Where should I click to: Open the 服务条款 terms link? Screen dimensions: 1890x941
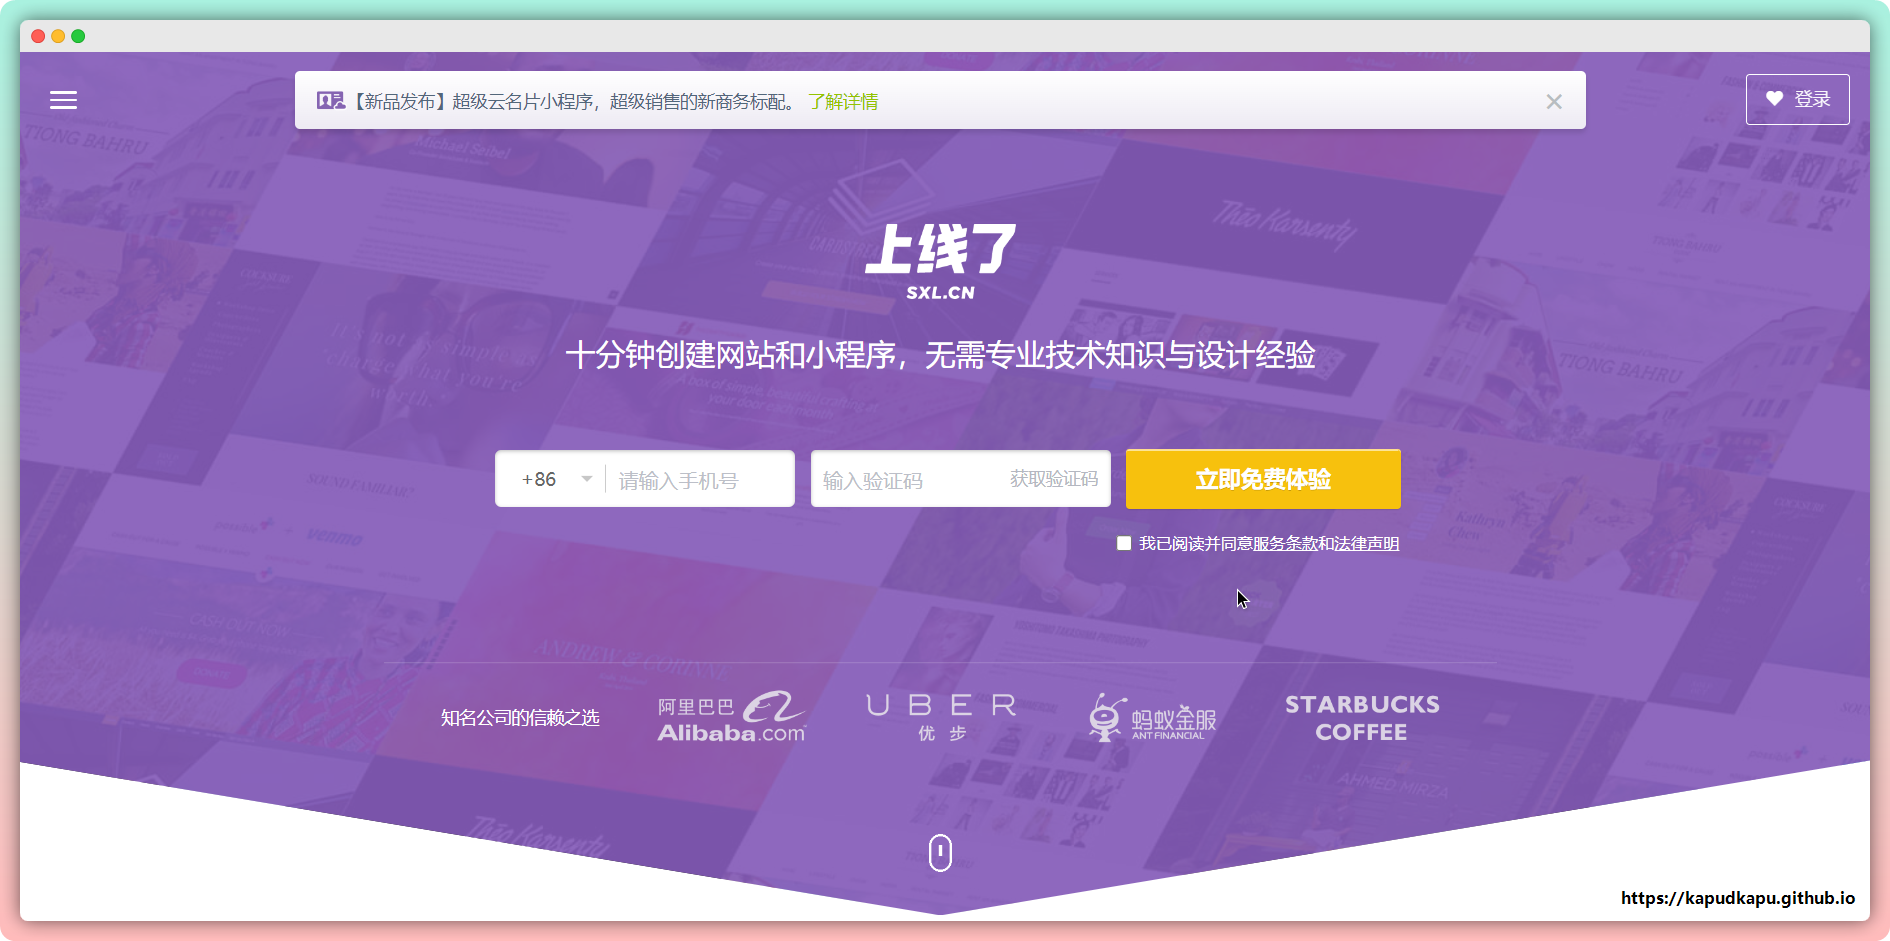1285,543
